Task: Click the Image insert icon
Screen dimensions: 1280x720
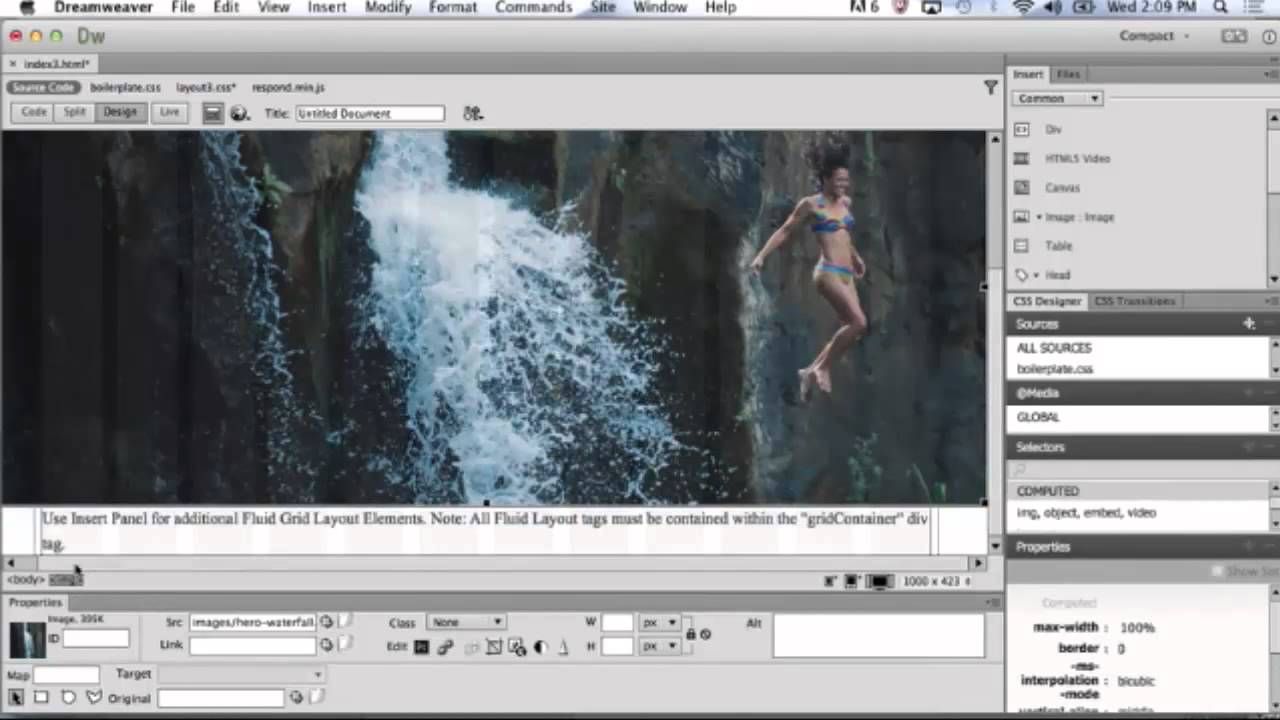Action: click(x=1021, y=217)
